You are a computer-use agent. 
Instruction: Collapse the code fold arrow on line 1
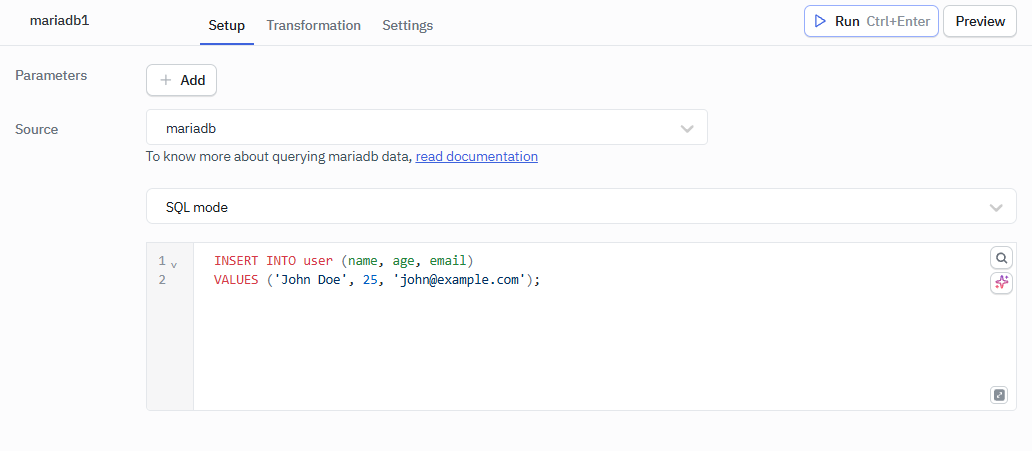(x=174, y=265)
